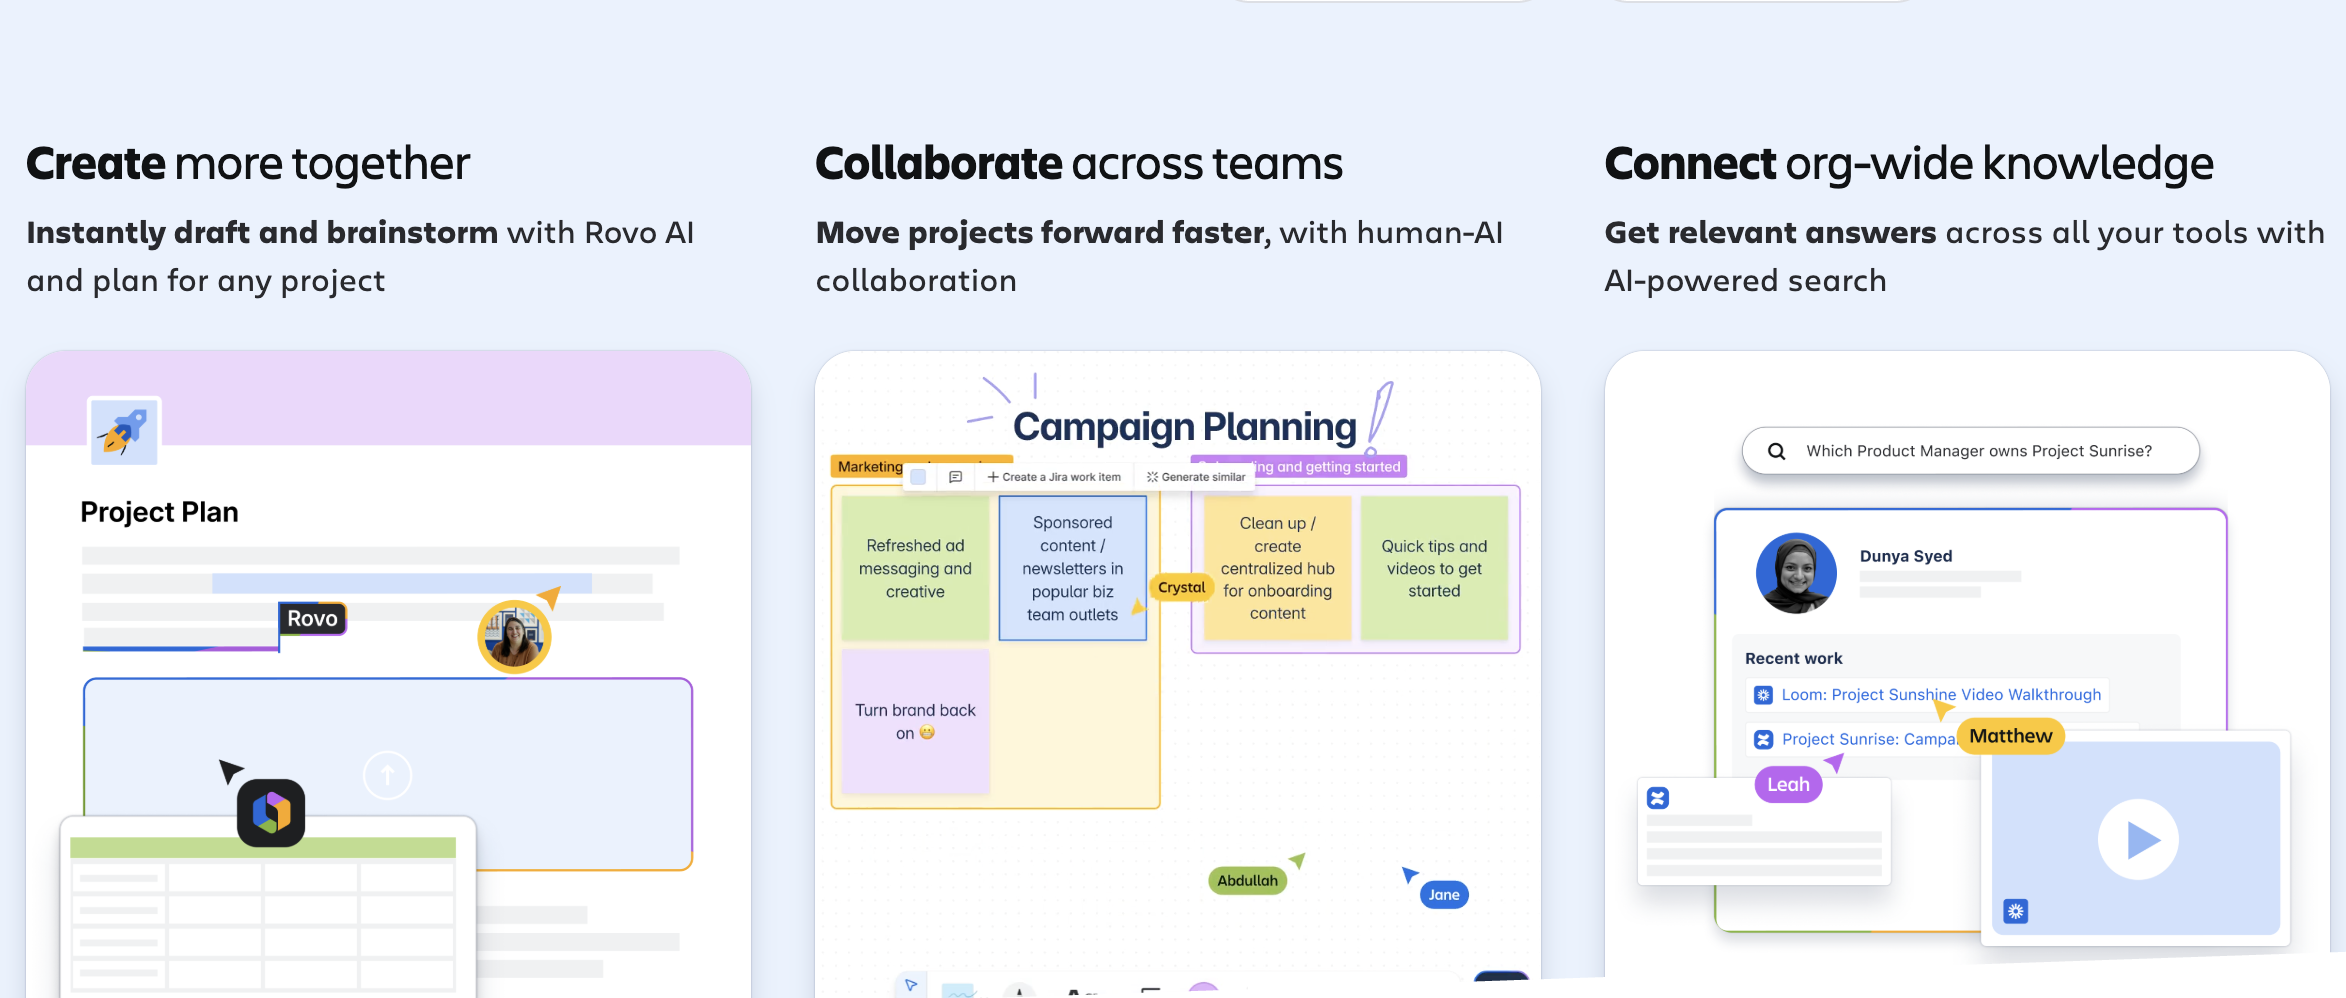Viewport: 2346px width, 998px height.
Task: Click the Dunya Syed name
Action: click(x=1905, y=556)
